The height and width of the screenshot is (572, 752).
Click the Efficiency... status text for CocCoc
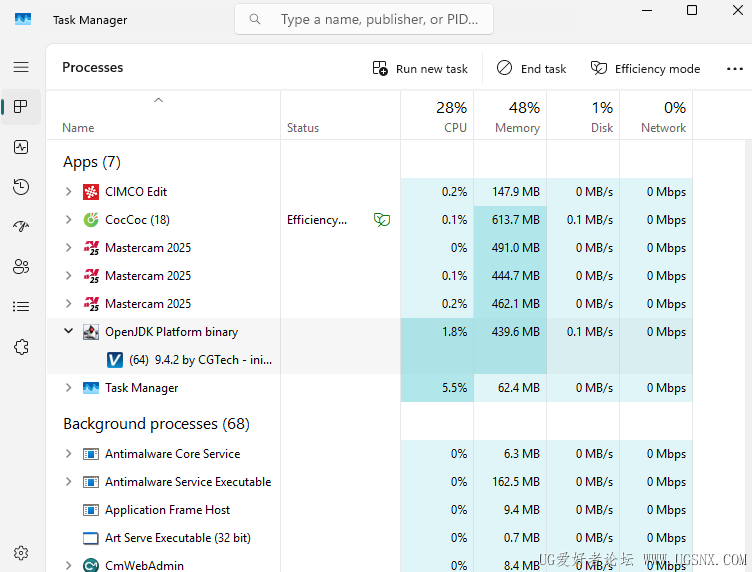click(x=317, y=220)
